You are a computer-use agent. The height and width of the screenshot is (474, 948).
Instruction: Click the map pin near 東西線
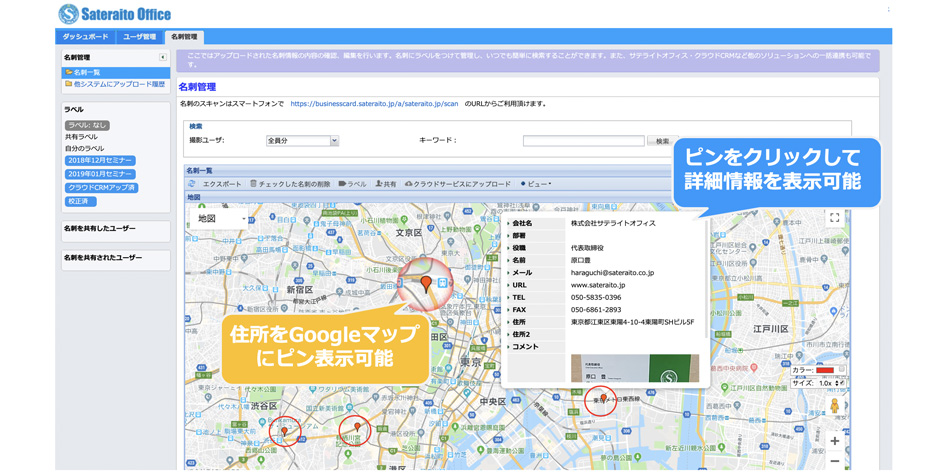click(603, 398)
